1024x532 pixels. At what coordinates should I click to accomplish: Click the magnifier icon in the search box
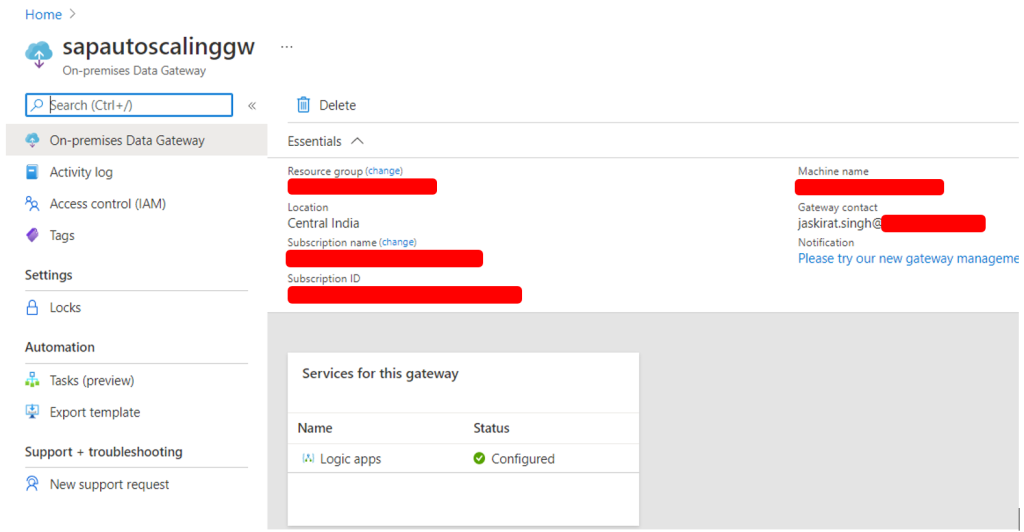point(37,105)
